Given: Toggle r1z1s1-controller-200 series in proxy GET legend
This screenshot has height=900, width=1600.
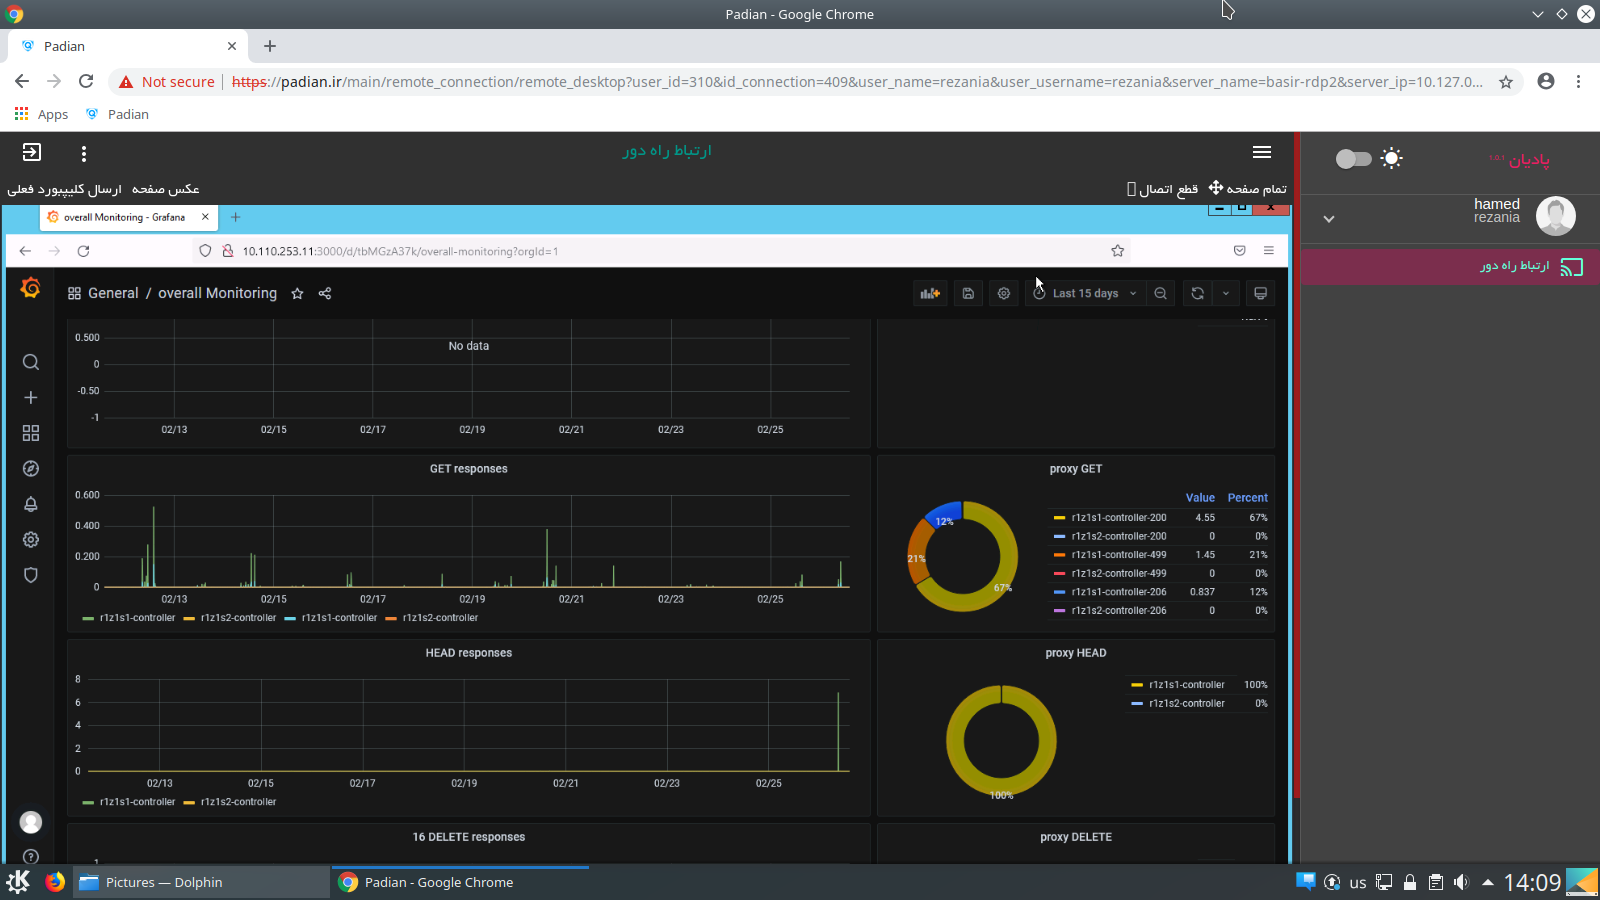Looking at the screenshot, I should [1118, 518].
